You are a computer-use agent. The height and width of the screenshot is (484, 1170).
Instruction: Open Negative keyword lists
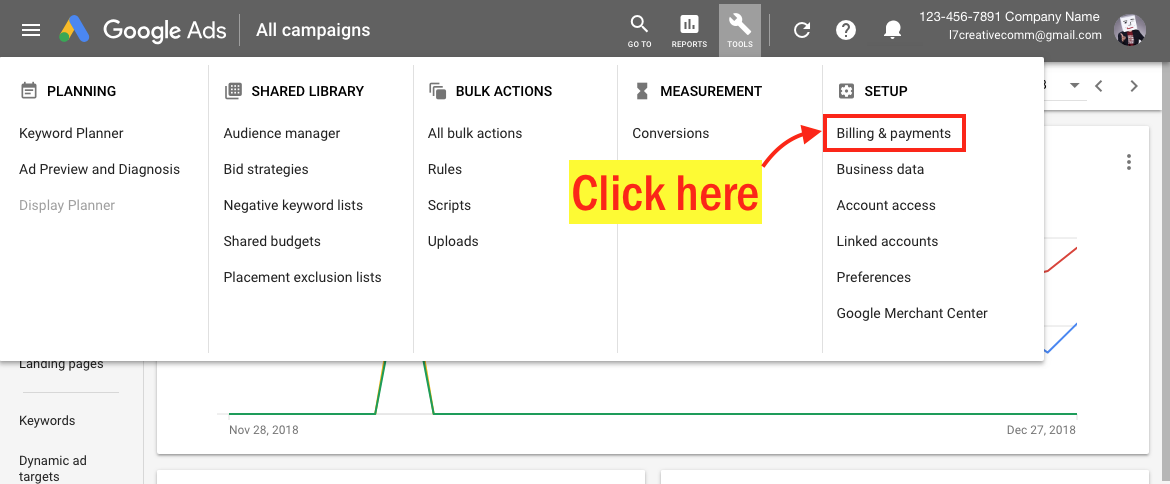293,205
